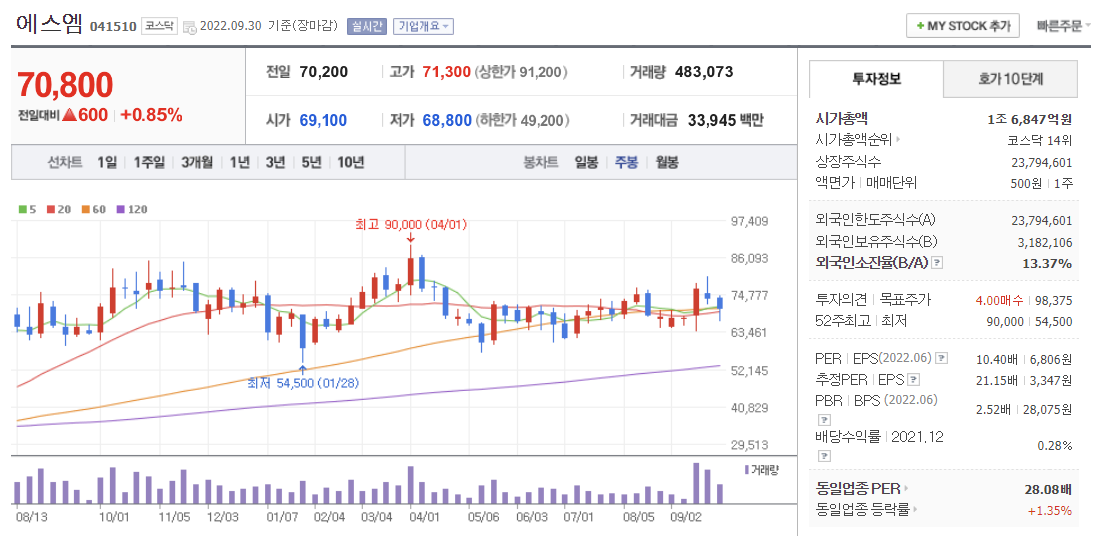This screenshot has width=1110, height=536.
Task: Select the 3년 line chart range
Action: (275, 162)
